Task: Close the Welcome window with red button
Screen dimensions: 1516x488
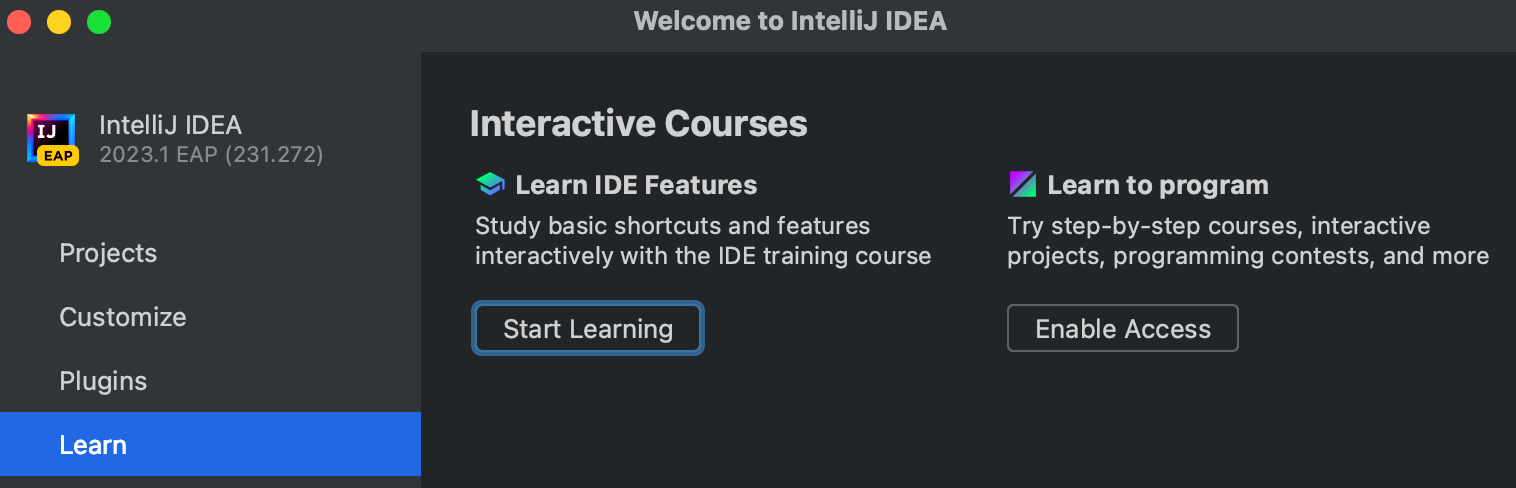Action: pyautogui.click(x=19, y=21)
